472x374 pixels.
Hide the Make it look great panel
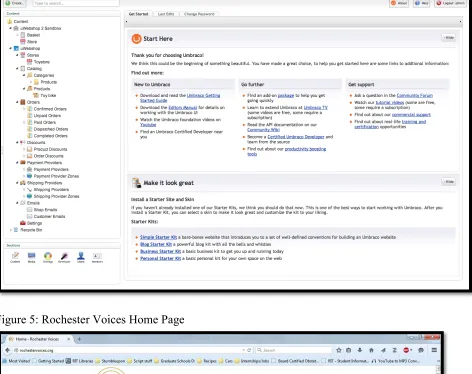pyautogui.click(x=449, y=182)
